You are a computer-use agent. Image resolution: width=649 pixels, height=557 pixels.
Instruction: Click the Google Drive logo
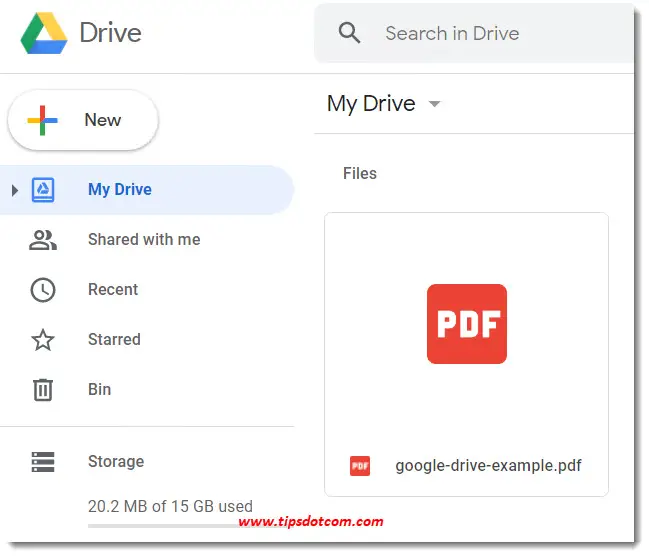click(x=44, y=33)
